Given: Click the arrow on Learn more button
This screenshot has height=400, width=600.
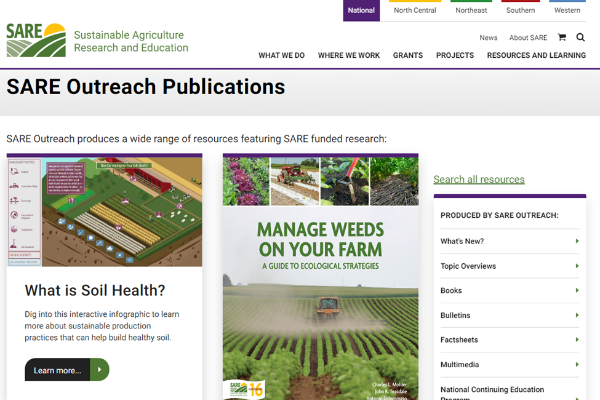Looking at the screenshot, I should (99, 369).
